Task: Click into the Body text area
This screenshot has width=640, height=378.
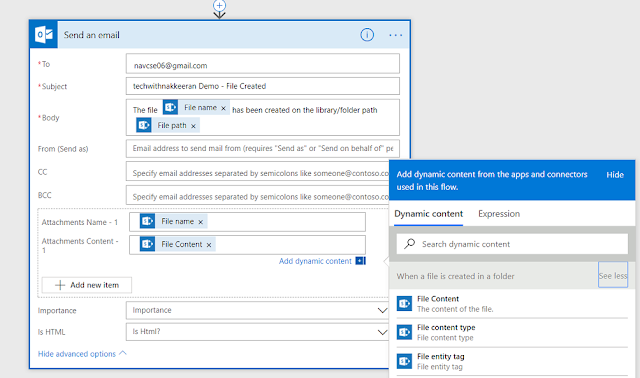Action: pos(262,118)
